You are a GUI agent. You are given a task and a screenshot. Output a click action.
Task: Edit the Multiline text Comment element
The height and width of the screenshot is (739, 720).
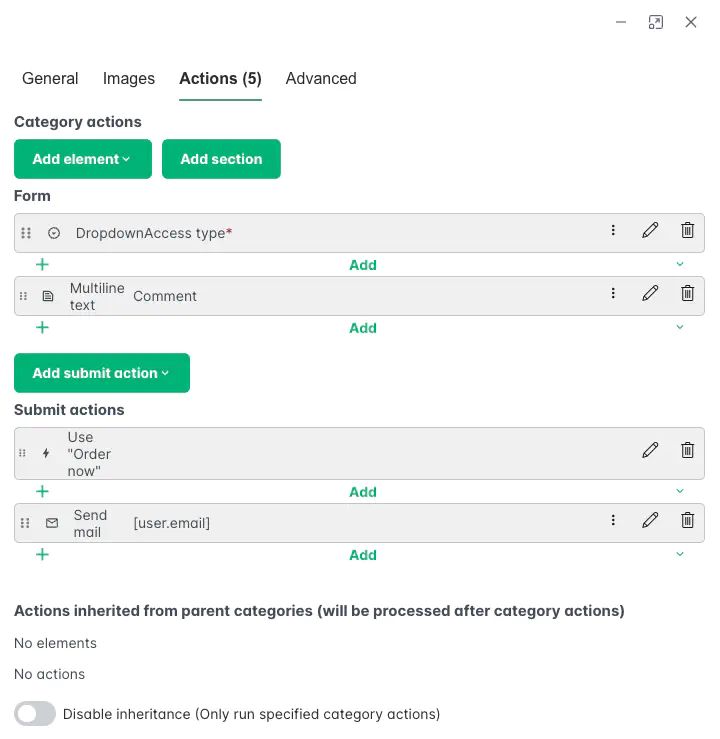click(650, 293)
